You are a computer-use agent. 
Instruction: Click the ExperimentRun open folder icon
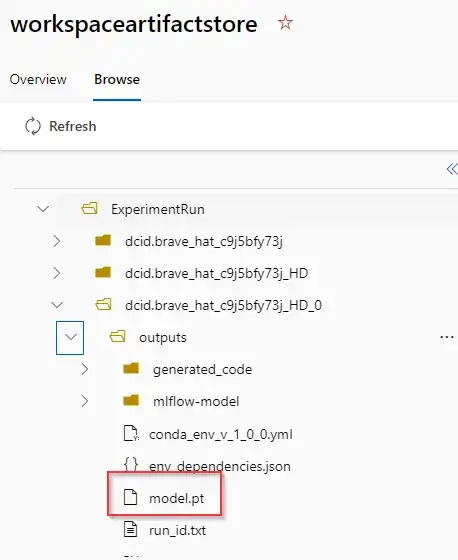[x=89, y=208]
